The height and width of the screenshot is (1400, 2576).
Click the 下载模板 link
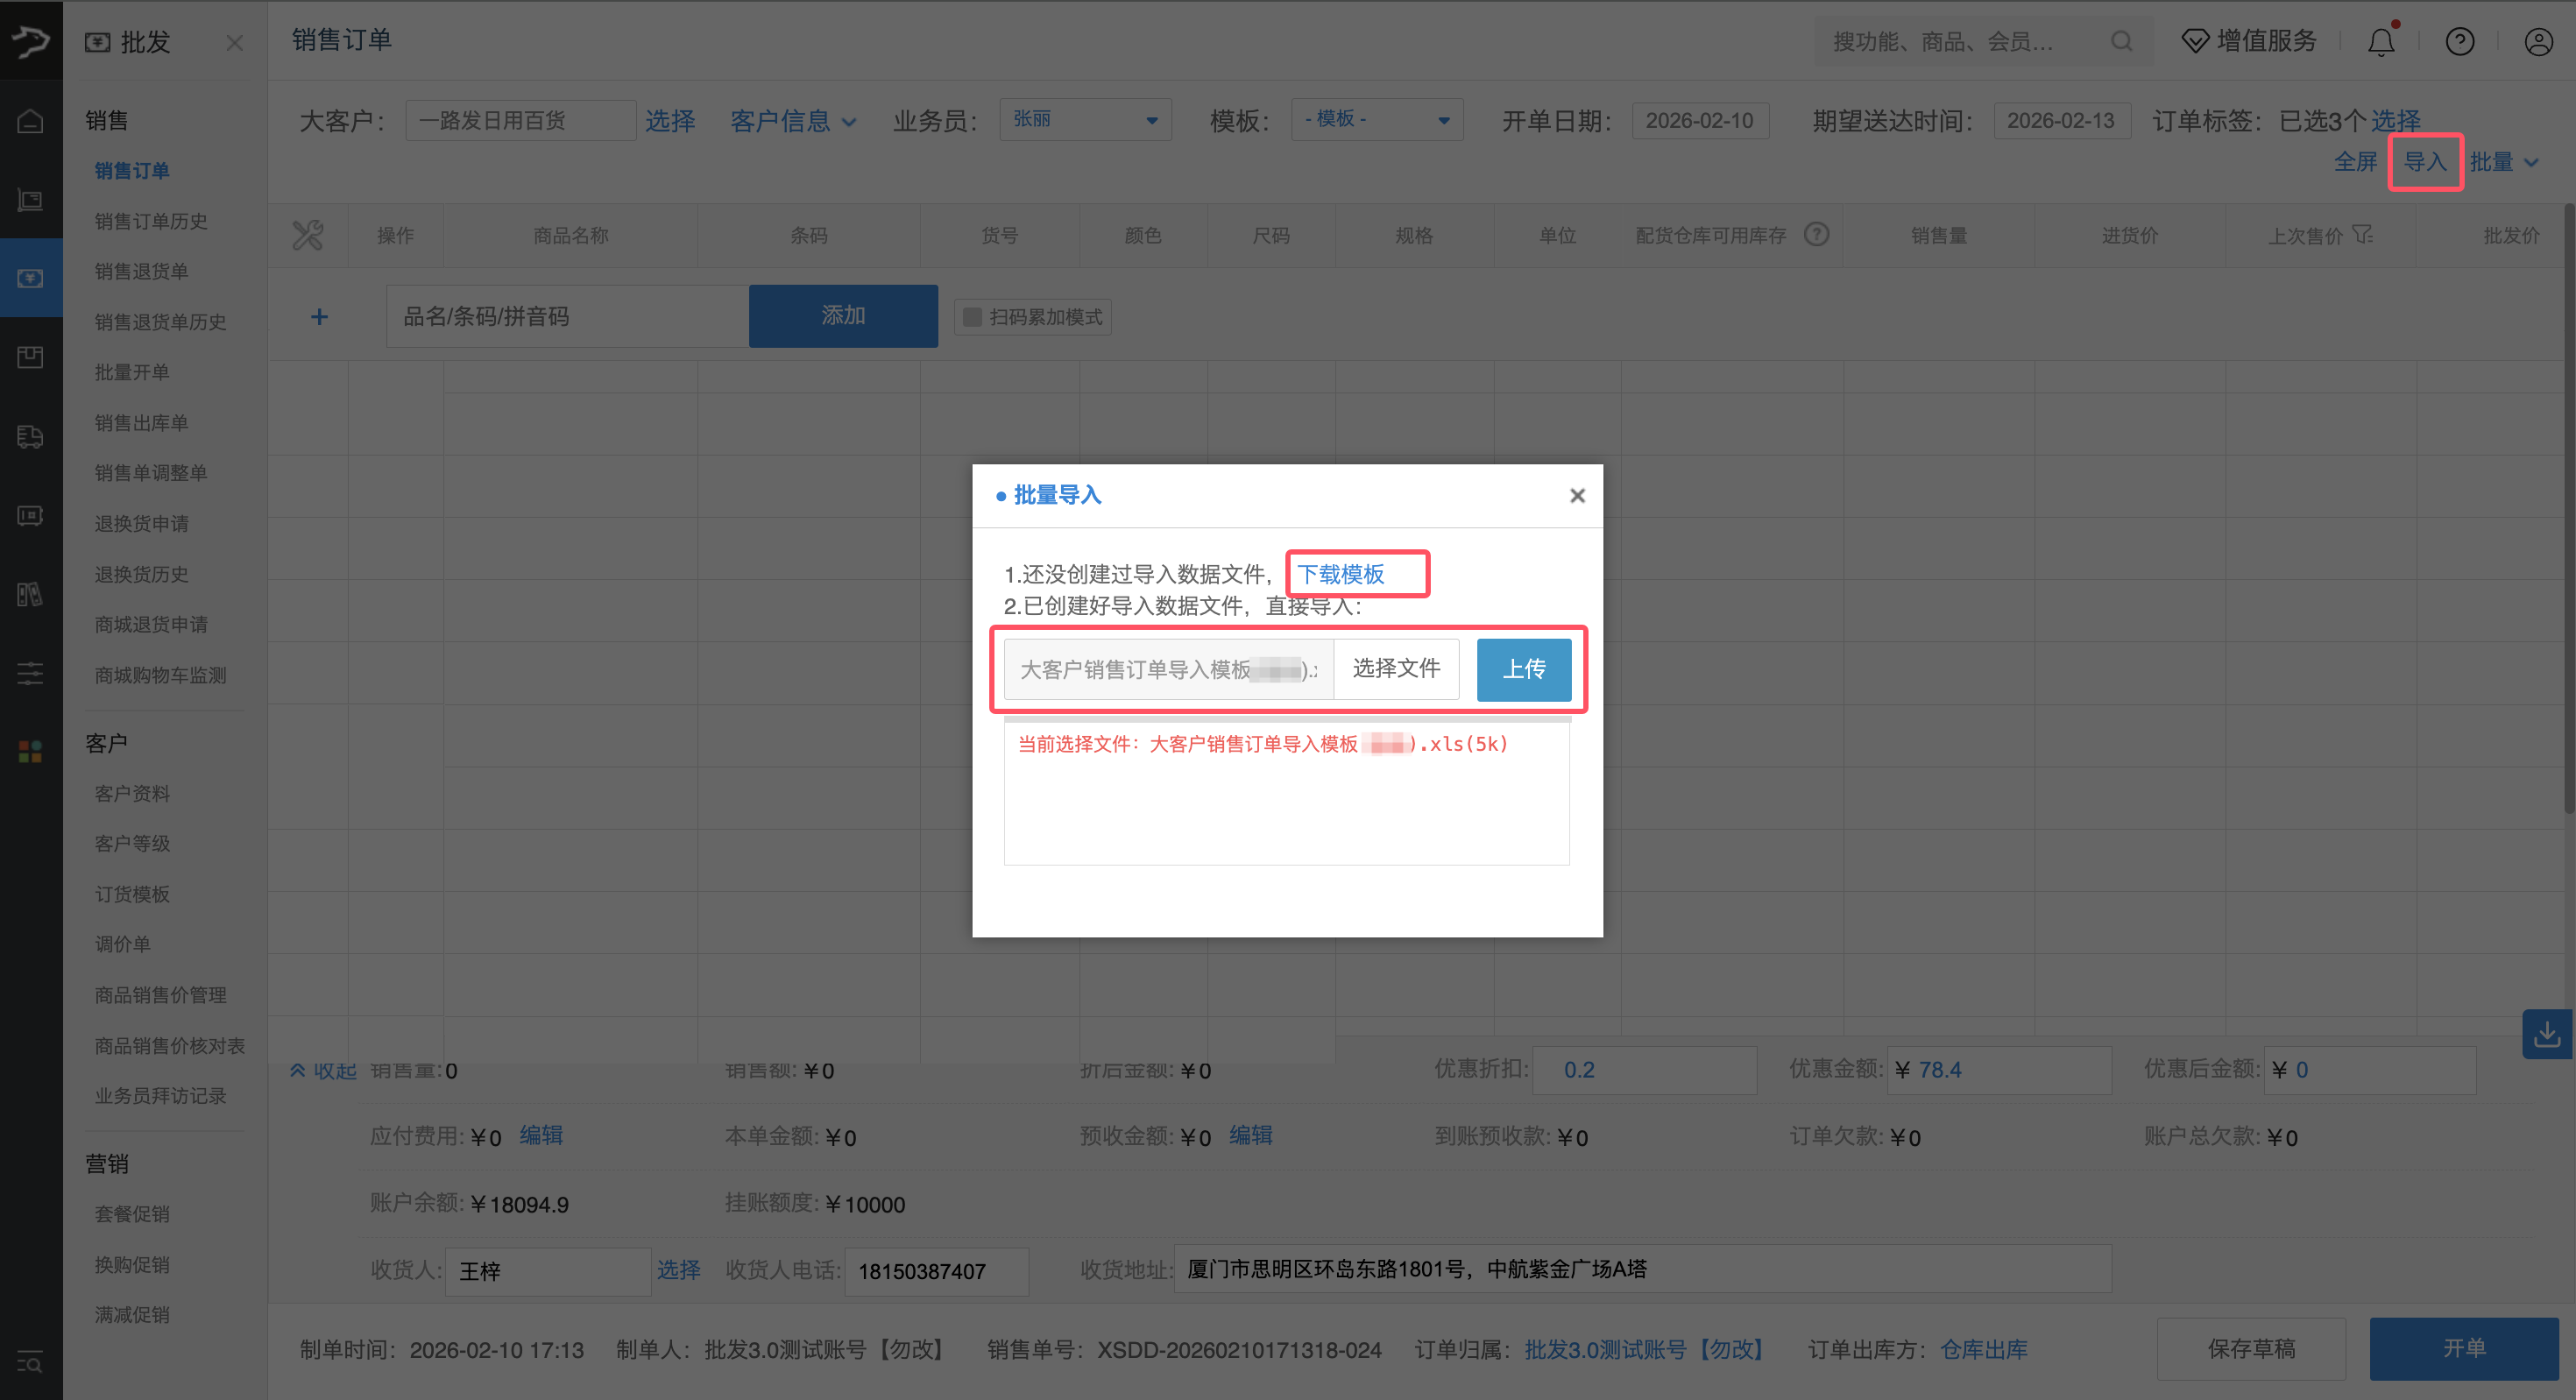click(x=1340, y=574)
